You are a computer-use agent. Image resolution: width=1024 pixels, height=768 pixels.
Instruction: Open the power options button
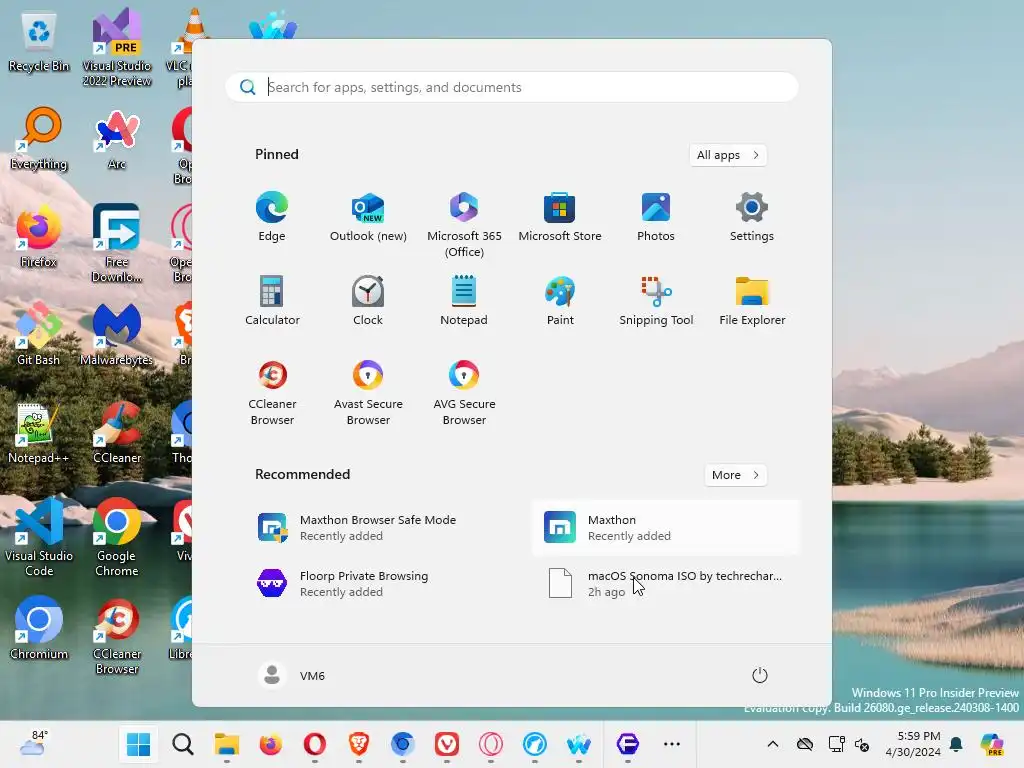[x=759, y=675]
